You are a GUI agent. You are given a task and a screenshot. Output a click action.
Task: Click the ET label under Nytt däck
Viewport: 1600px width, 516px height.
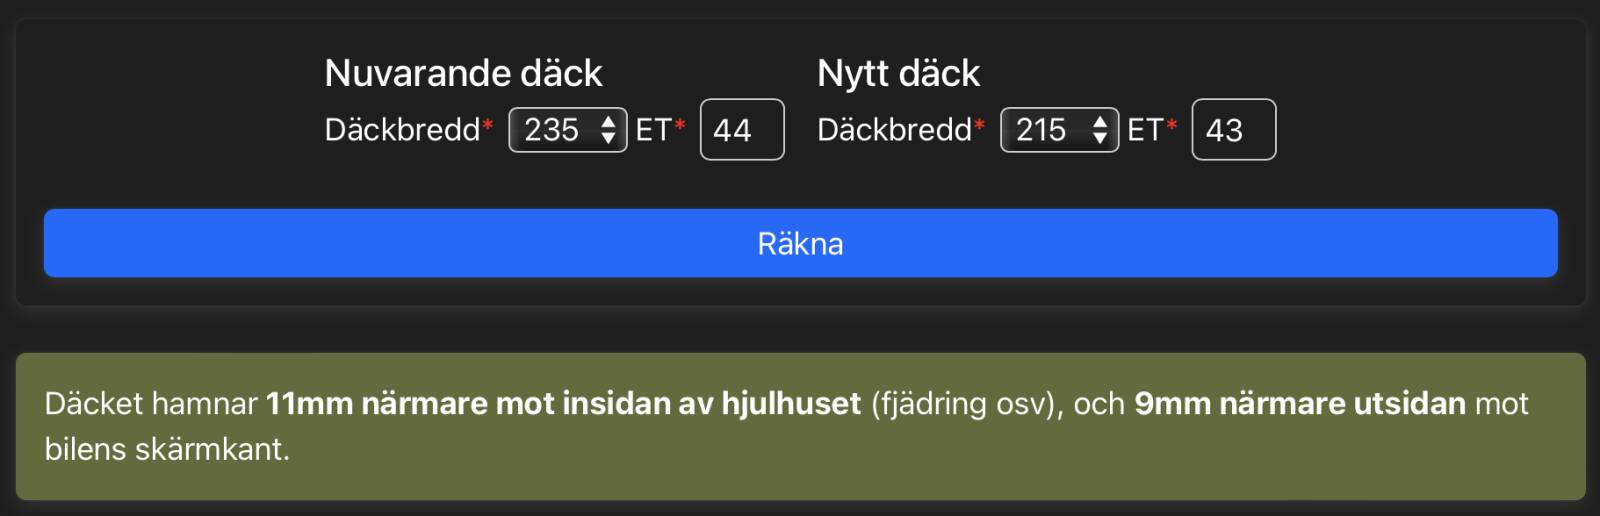click(1145, 130)
